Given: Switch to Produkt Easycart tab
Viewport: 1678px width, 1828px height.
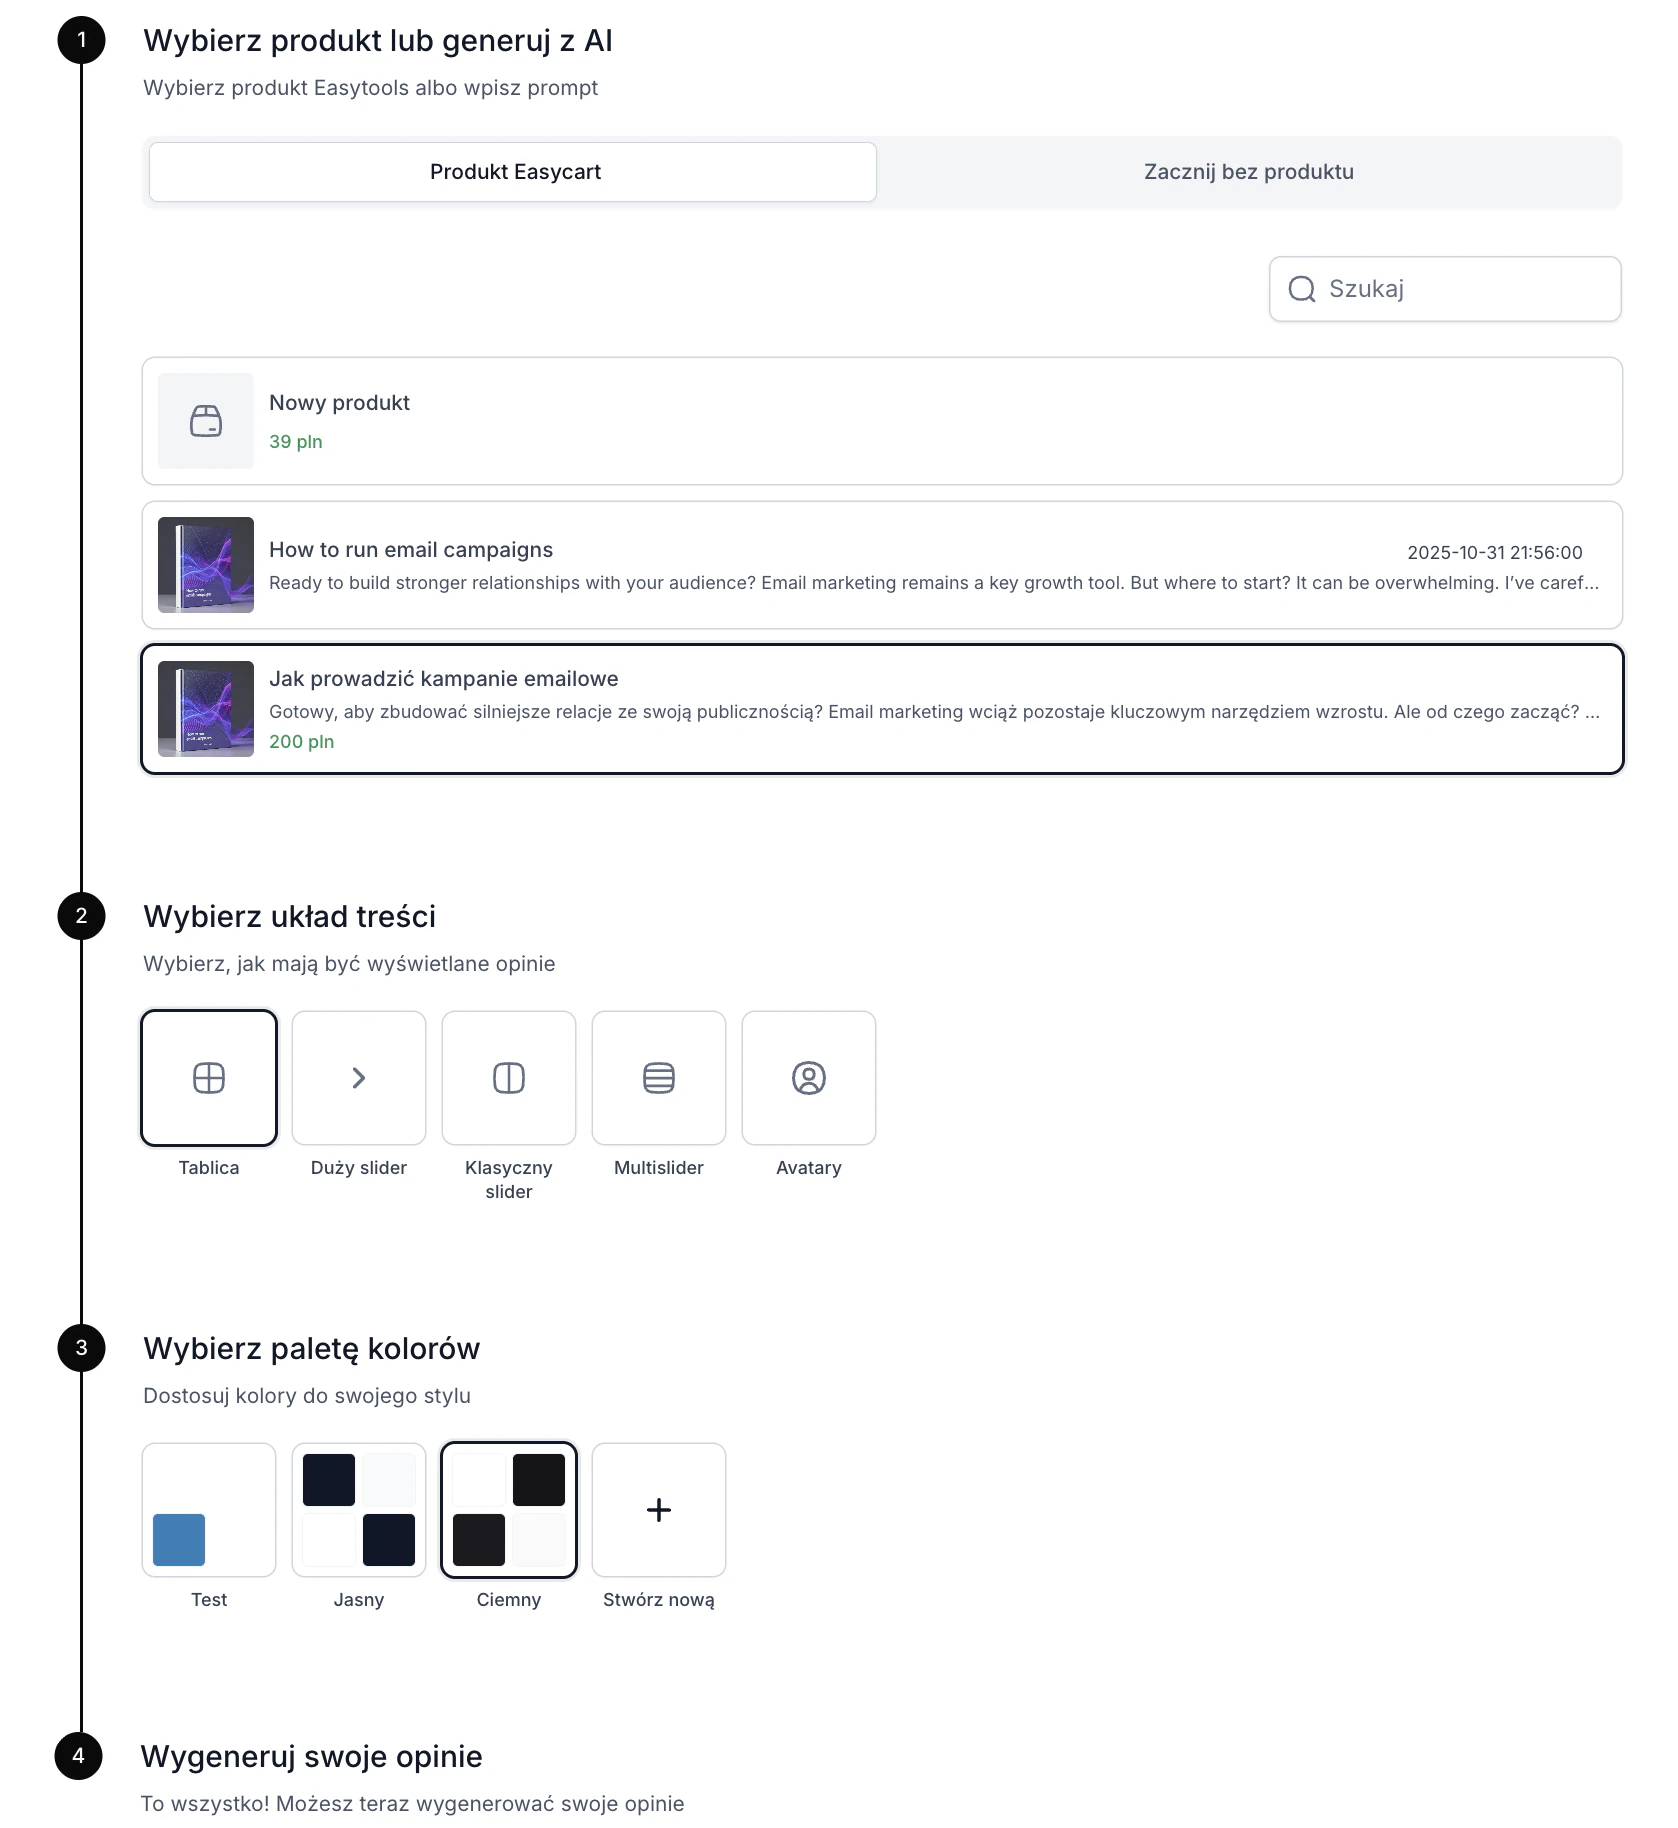Looking at the screenshot, I should point(513,172).
